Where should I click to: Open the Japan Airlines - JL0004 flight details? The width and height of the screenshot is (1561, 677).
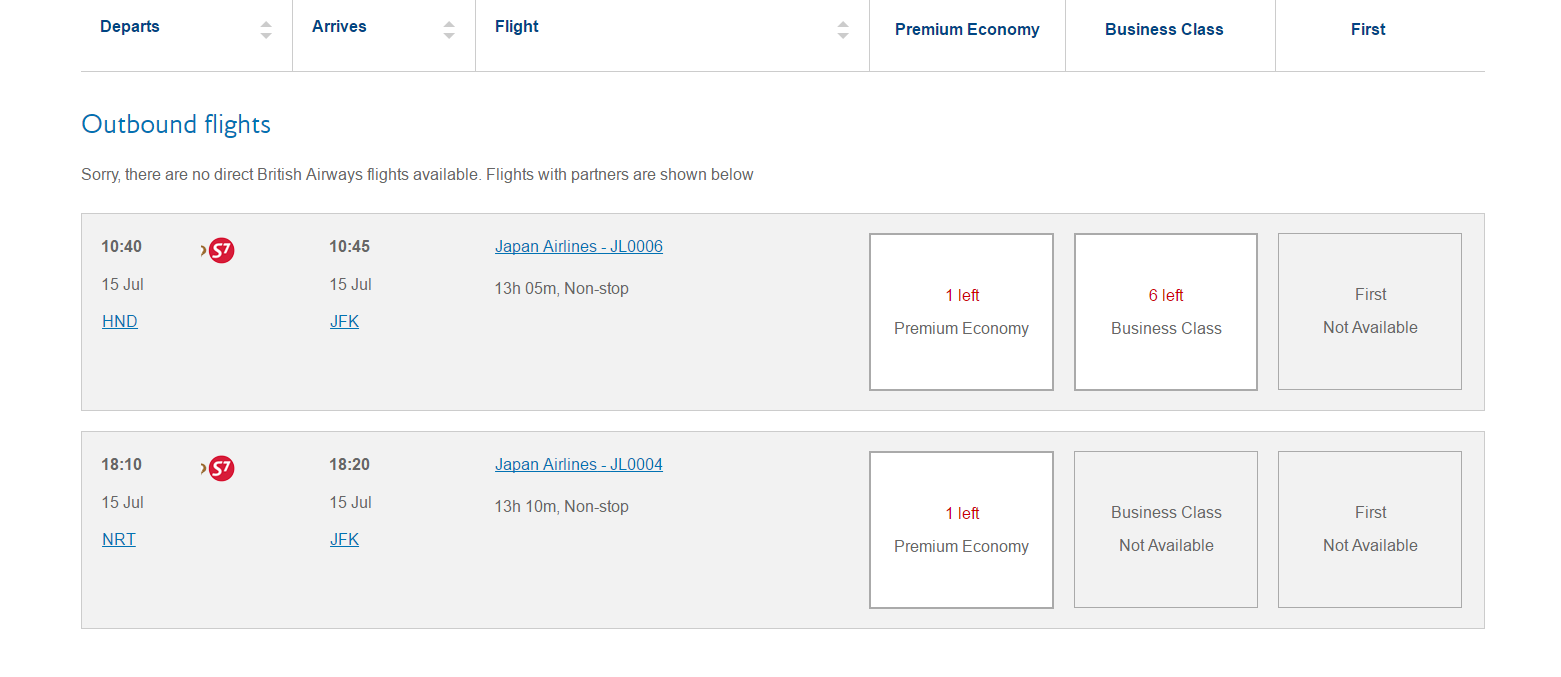(x=579, y=464)
